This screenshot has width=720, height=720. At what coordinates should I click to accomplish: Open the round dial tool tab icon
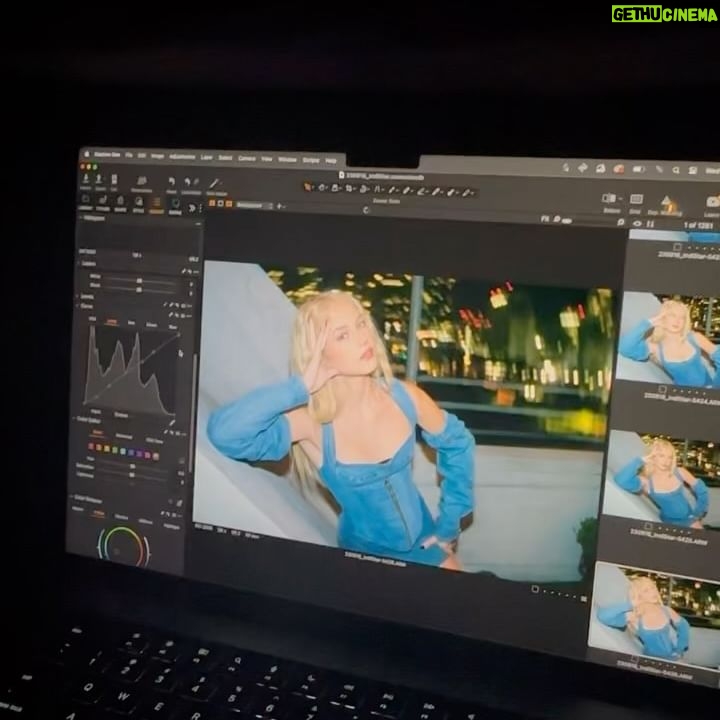coord(175,203)
